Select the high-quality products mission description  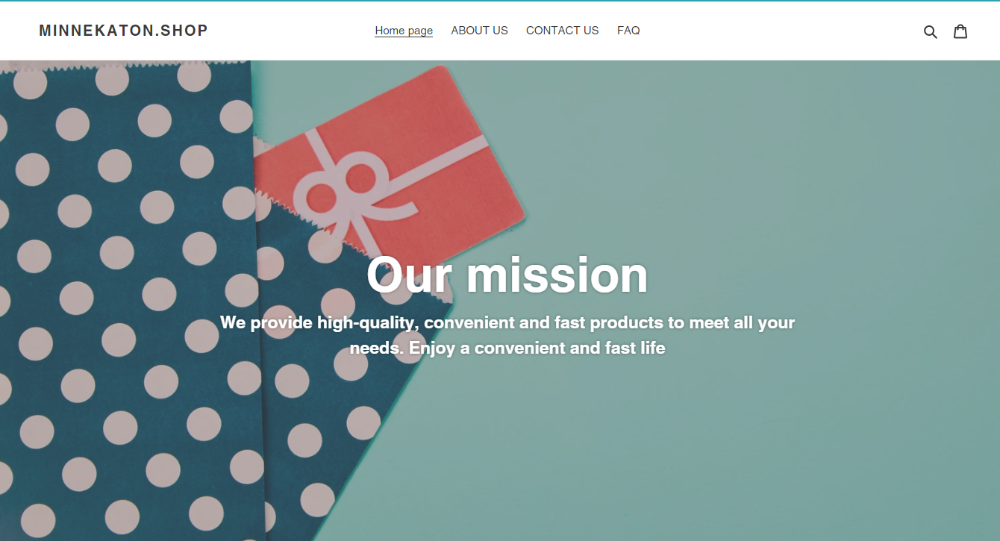(x=507, y=335)
